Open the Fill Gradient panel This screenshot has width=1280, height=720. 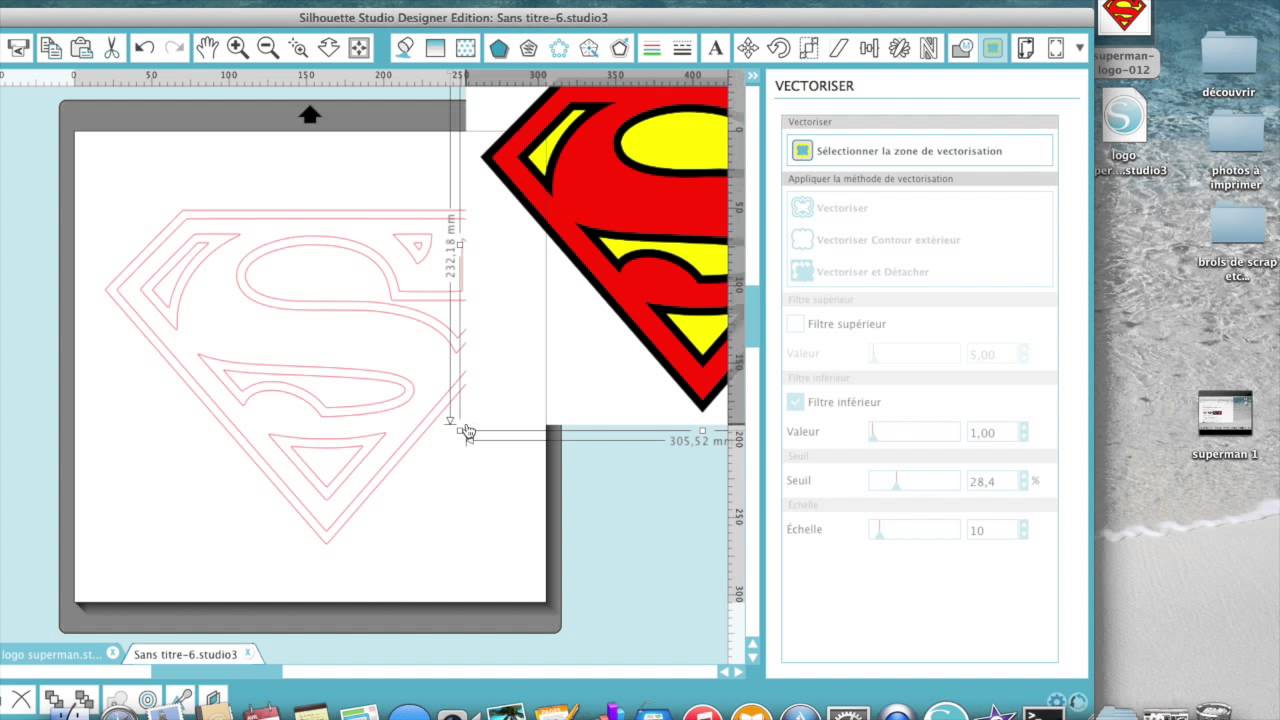(x=435, y=47)
